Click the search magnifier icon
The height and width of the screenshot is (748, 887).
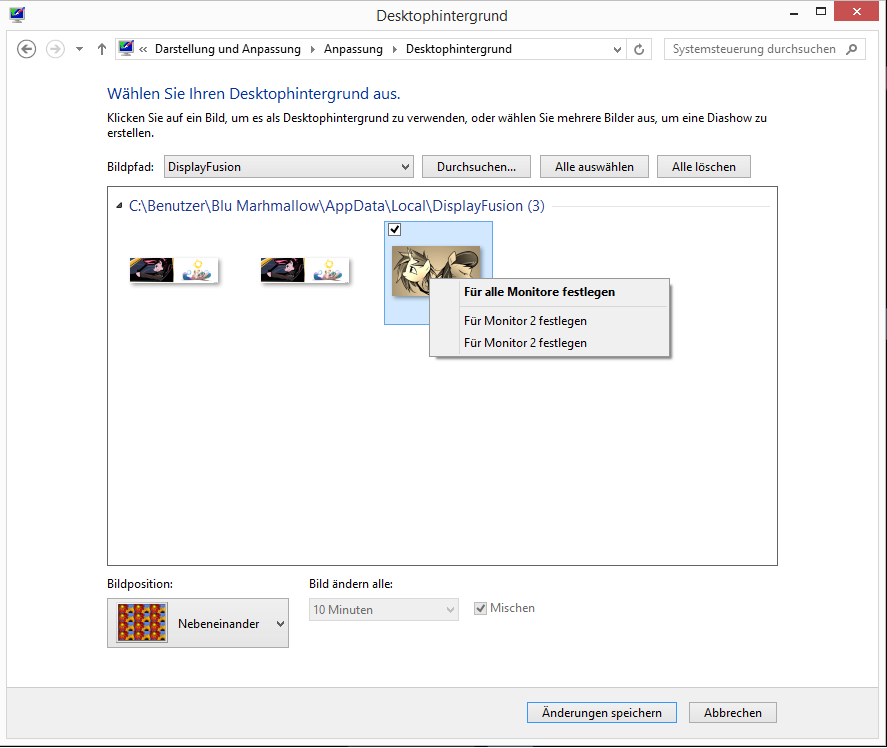coord(852,49)
